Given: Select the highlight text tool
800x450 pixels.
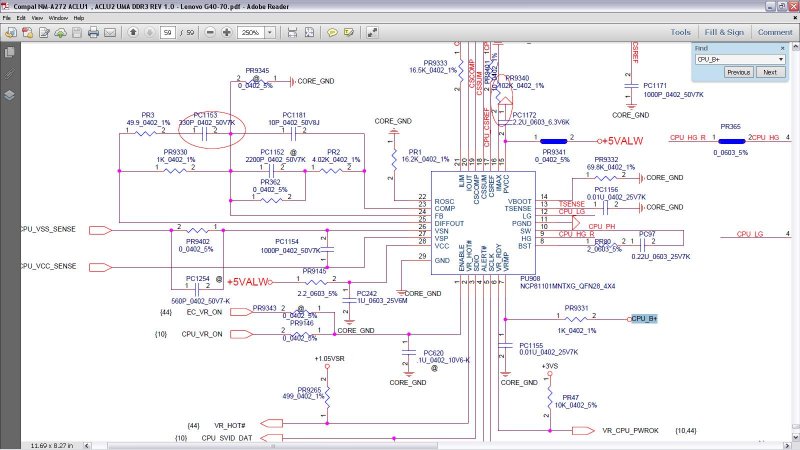Looking at the screenshot, I should coord(349,32).
